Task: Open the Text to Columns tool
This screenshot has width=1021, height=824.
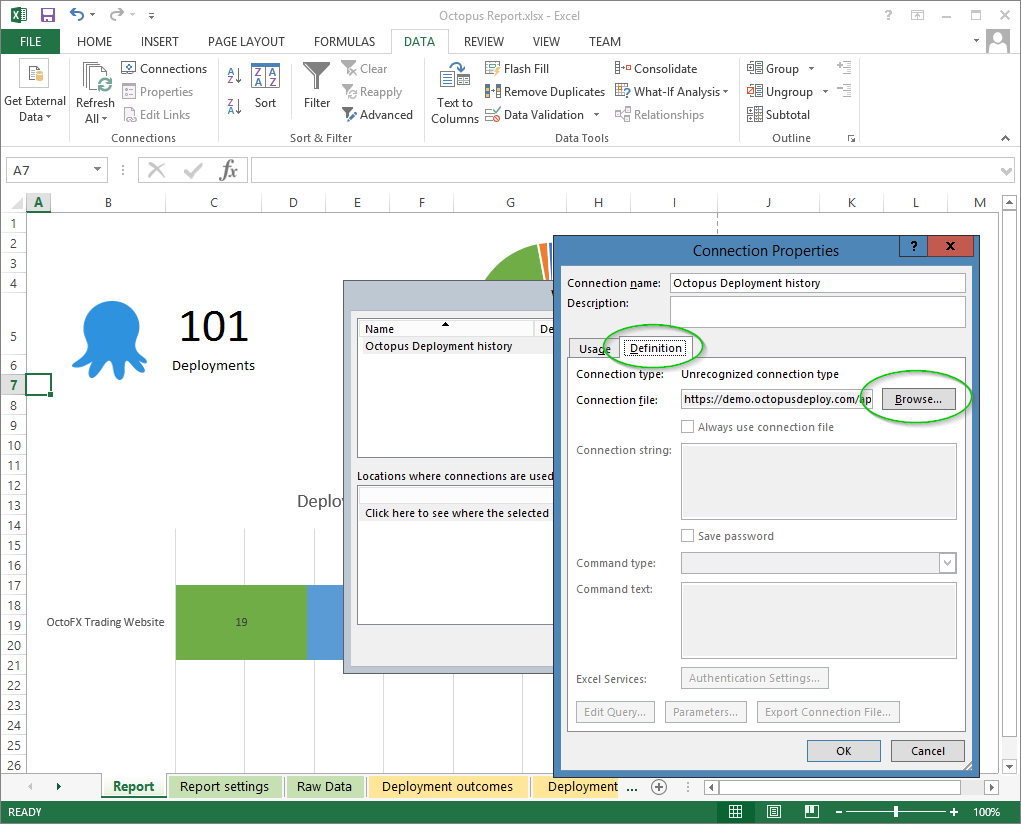Action: (x=455, y=93)
